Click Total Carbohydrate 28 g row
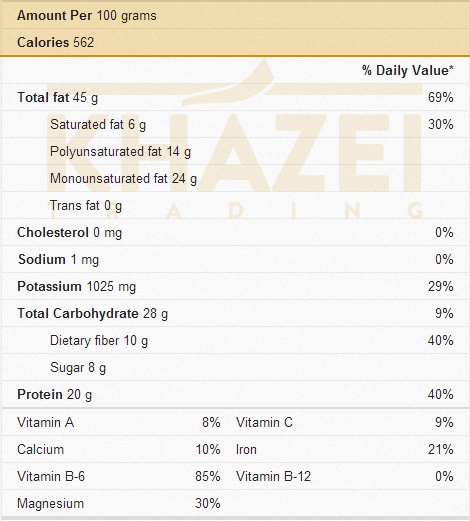This screenshot has height=521, width=470. (x=235, y=313)
